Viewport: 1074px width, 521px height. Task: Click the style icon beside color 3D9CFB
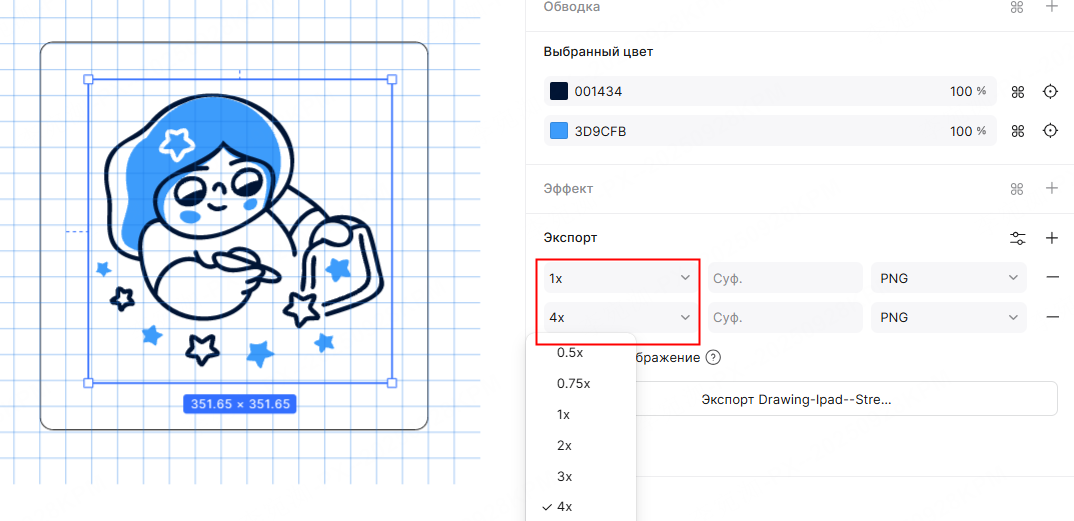1018,131
